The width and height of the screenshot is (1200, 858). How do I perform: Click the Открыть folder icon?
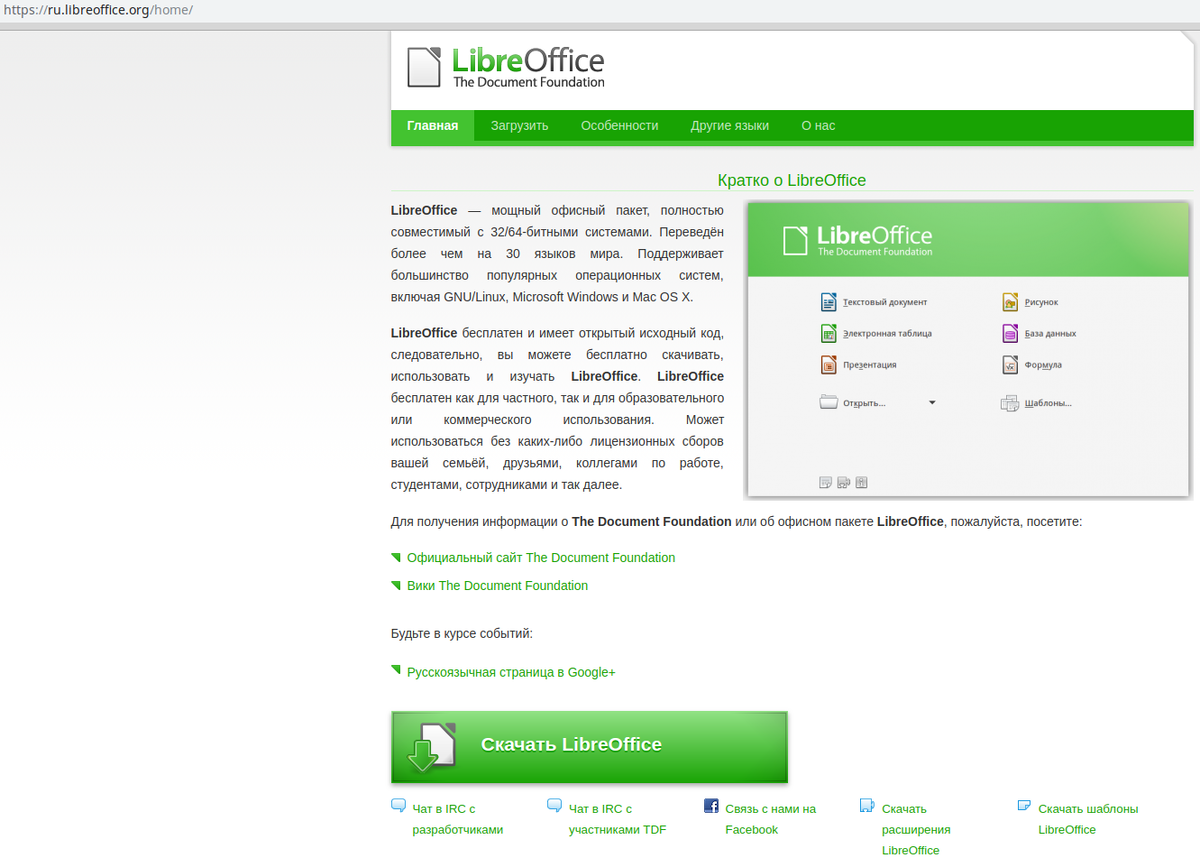(828, 403)
